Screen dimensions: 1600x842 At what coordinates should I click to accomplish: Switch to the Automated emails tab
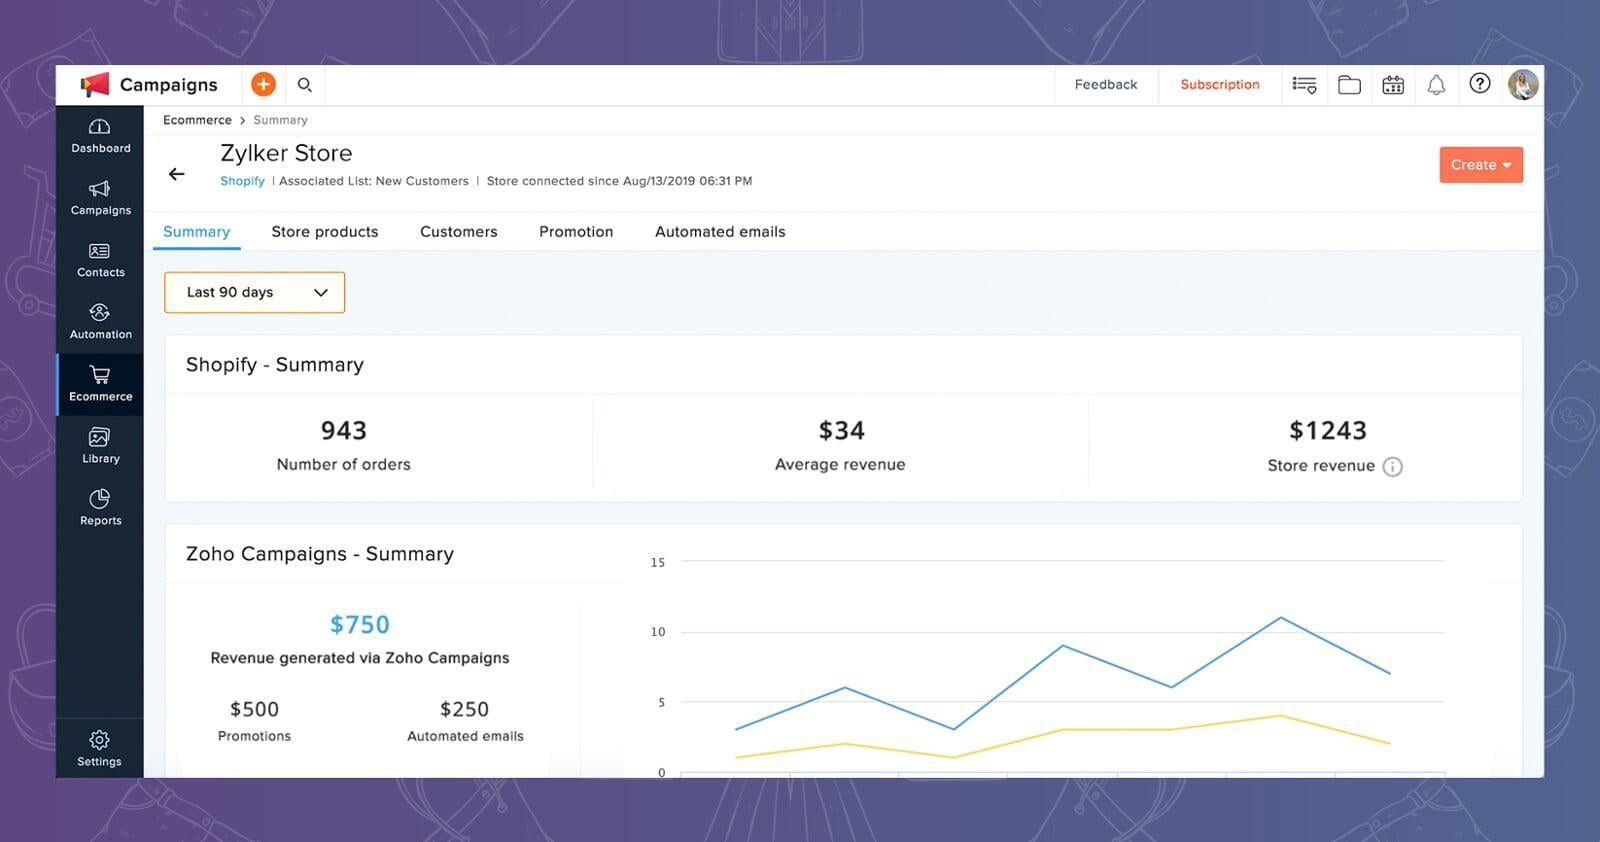click(x=720, y=232)
